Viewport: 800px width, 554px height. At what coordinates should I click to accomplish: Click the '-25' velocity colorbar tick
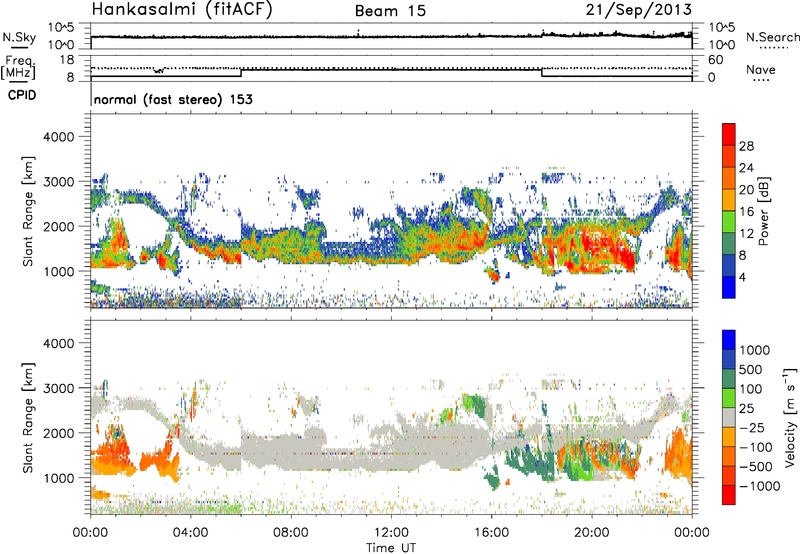click(x=752, y=427)
